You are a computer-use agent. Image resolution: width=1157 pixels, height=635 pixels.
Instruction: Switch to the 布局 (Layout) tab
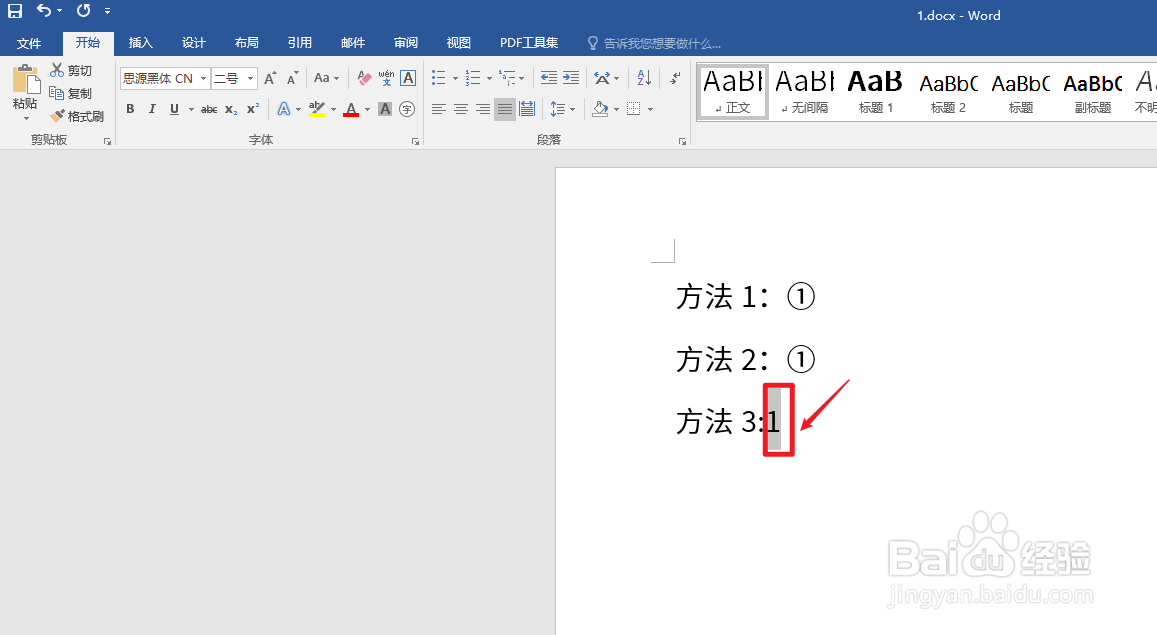point(246,43)
